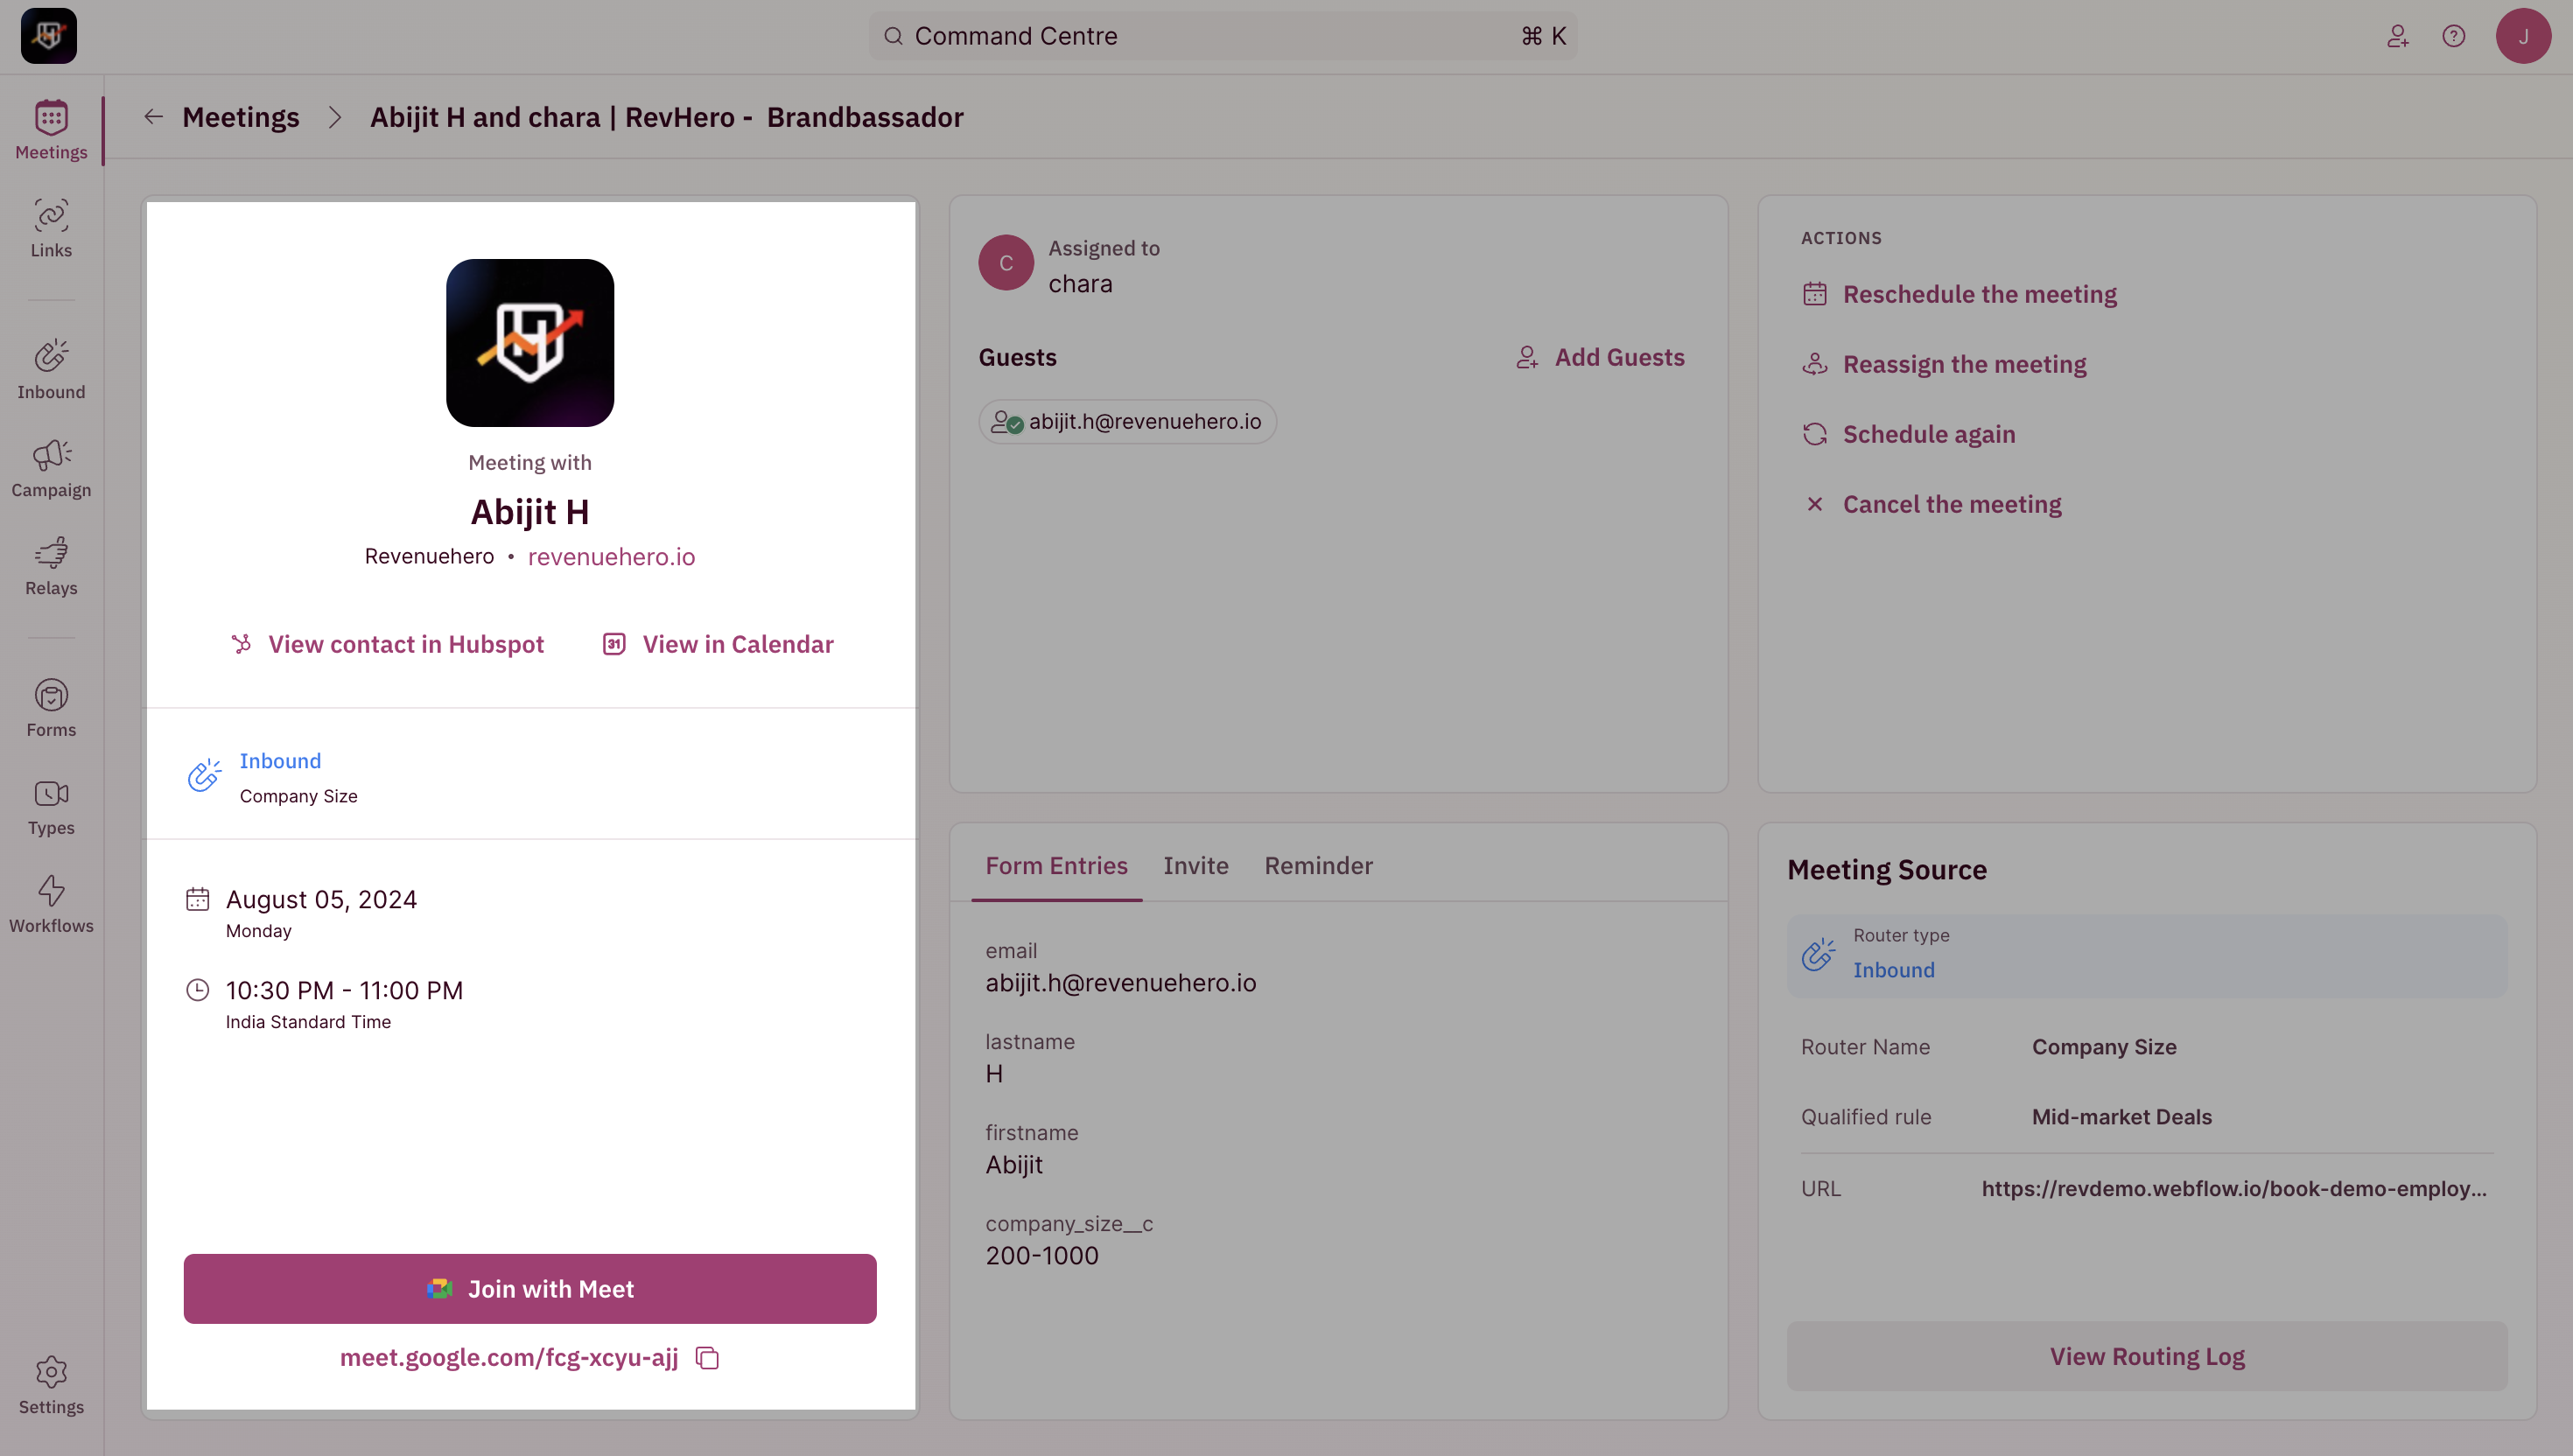The image size is (2573, 1456).
Task: Click the calendar icon beside View in Calendar
Action: pos(614,644)
